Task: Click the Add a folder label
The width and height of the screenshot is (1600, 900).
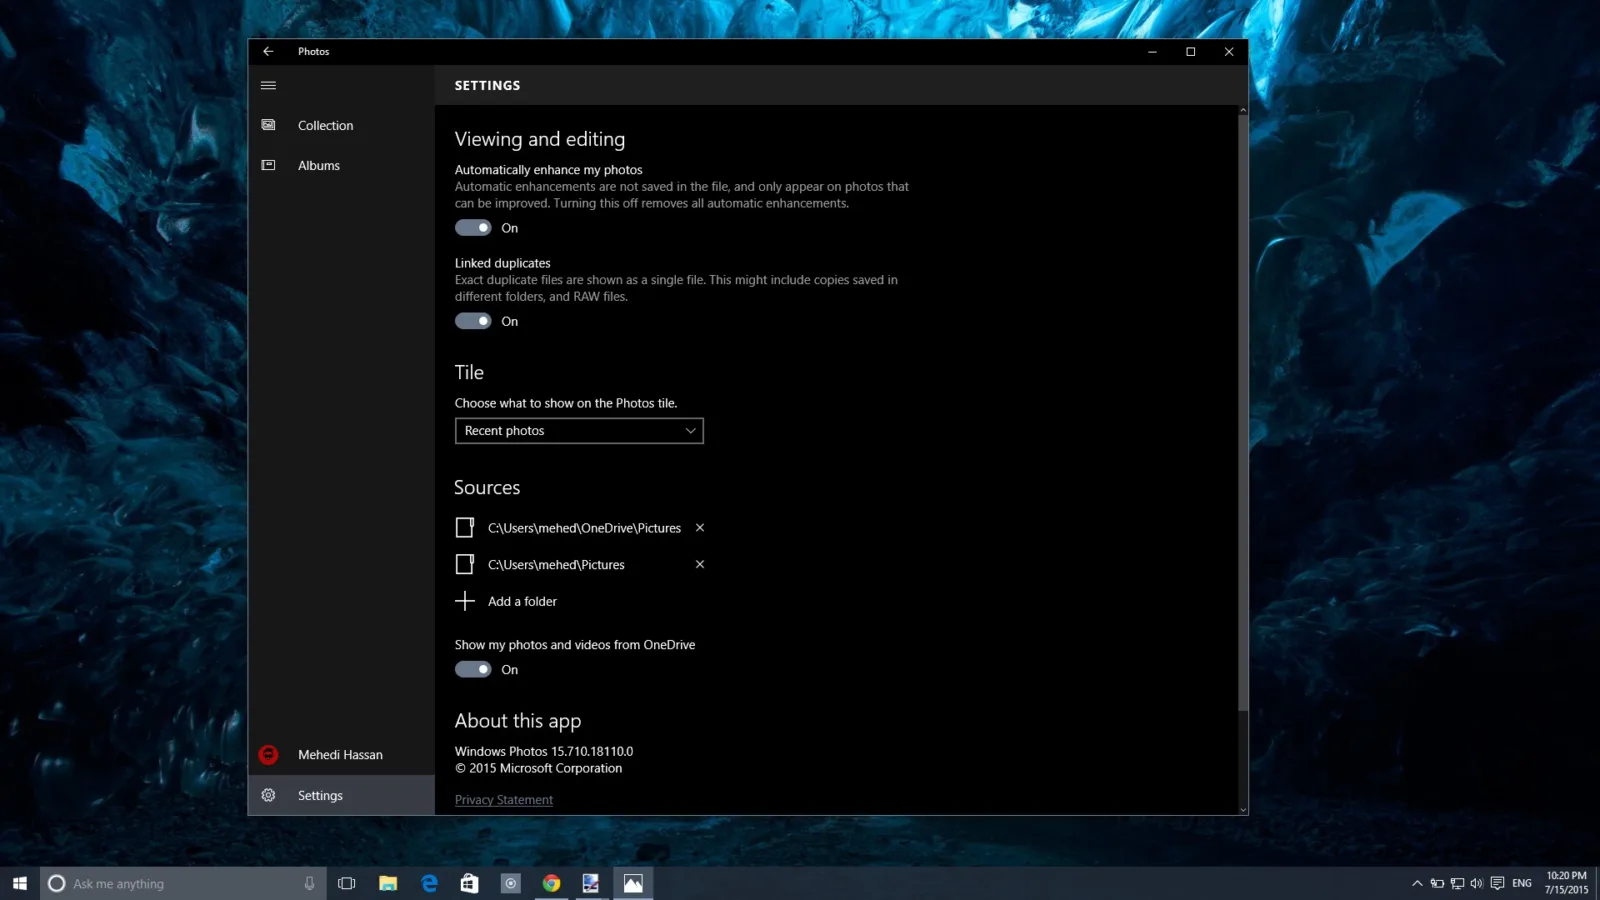Action: click(x=522, y=602)
